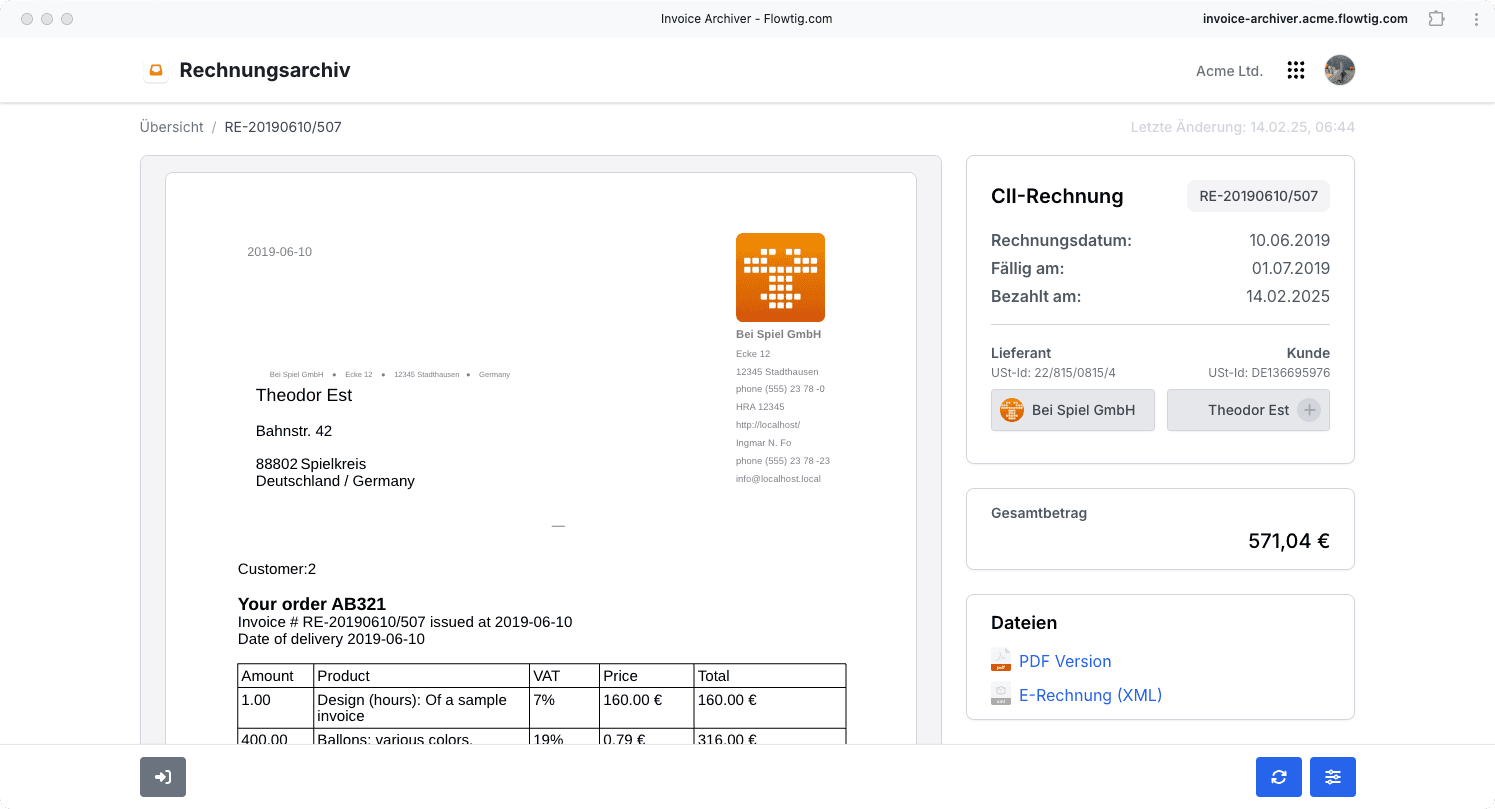Click the browser extensions puzzle icon
Image resolution: width=1495 pixels, height=809 pixels.
tap(1436, 18)
